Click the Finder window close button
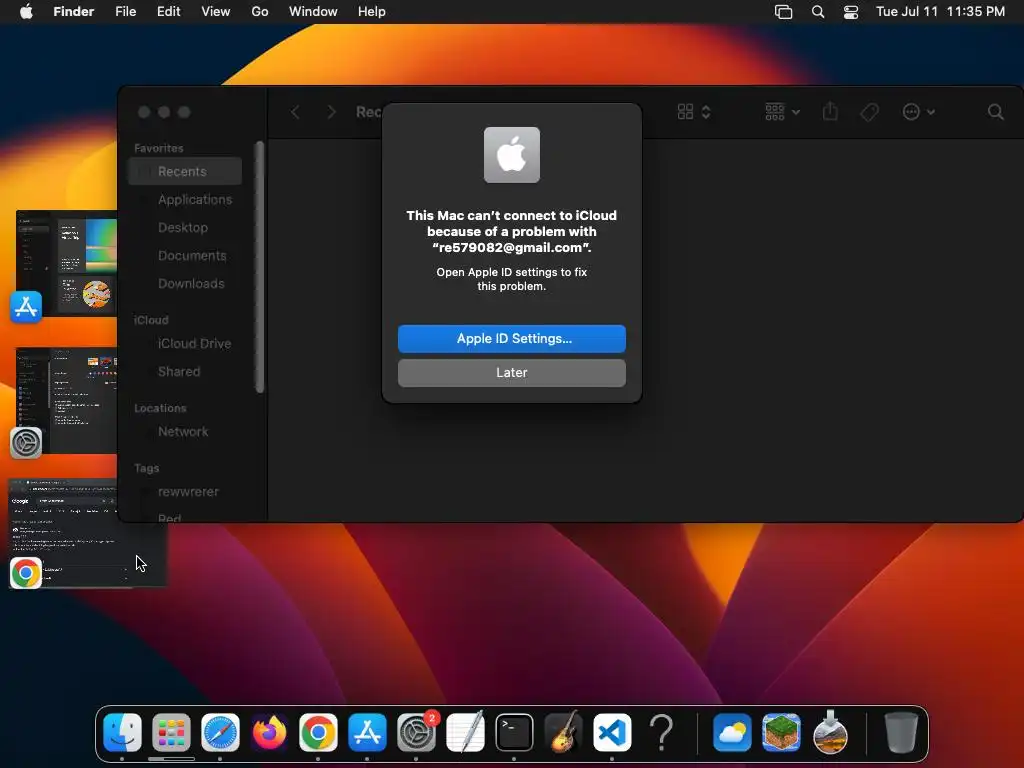This screenshot has height=768, width=1024. 144,112
